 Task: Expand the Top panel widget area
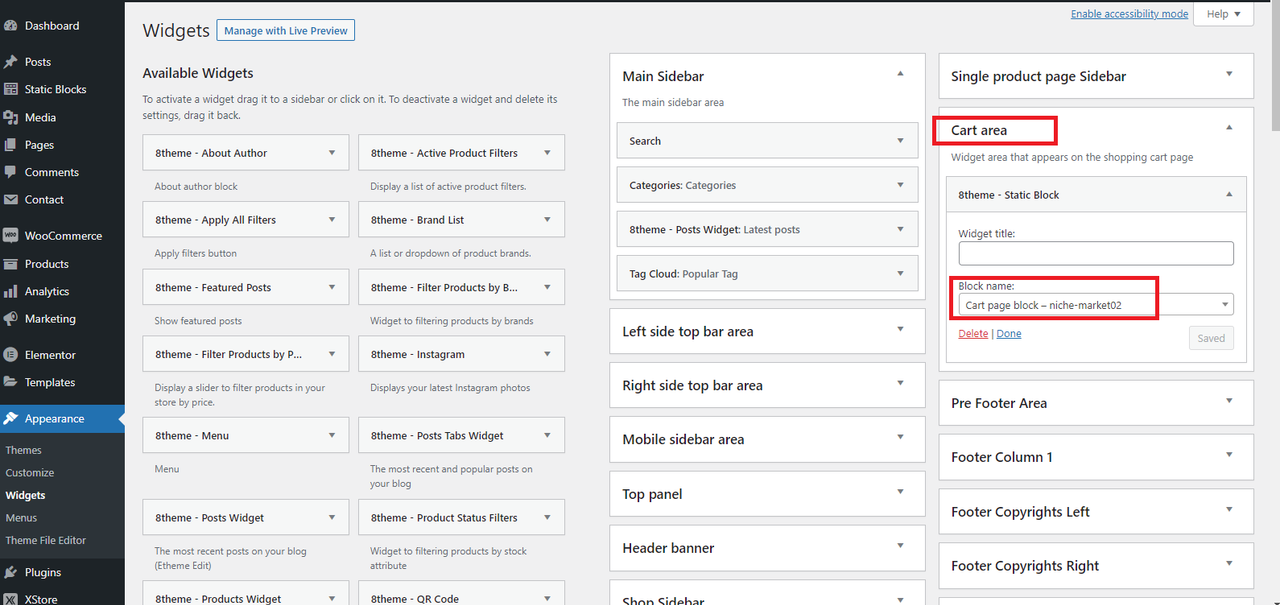pos(900,493)
